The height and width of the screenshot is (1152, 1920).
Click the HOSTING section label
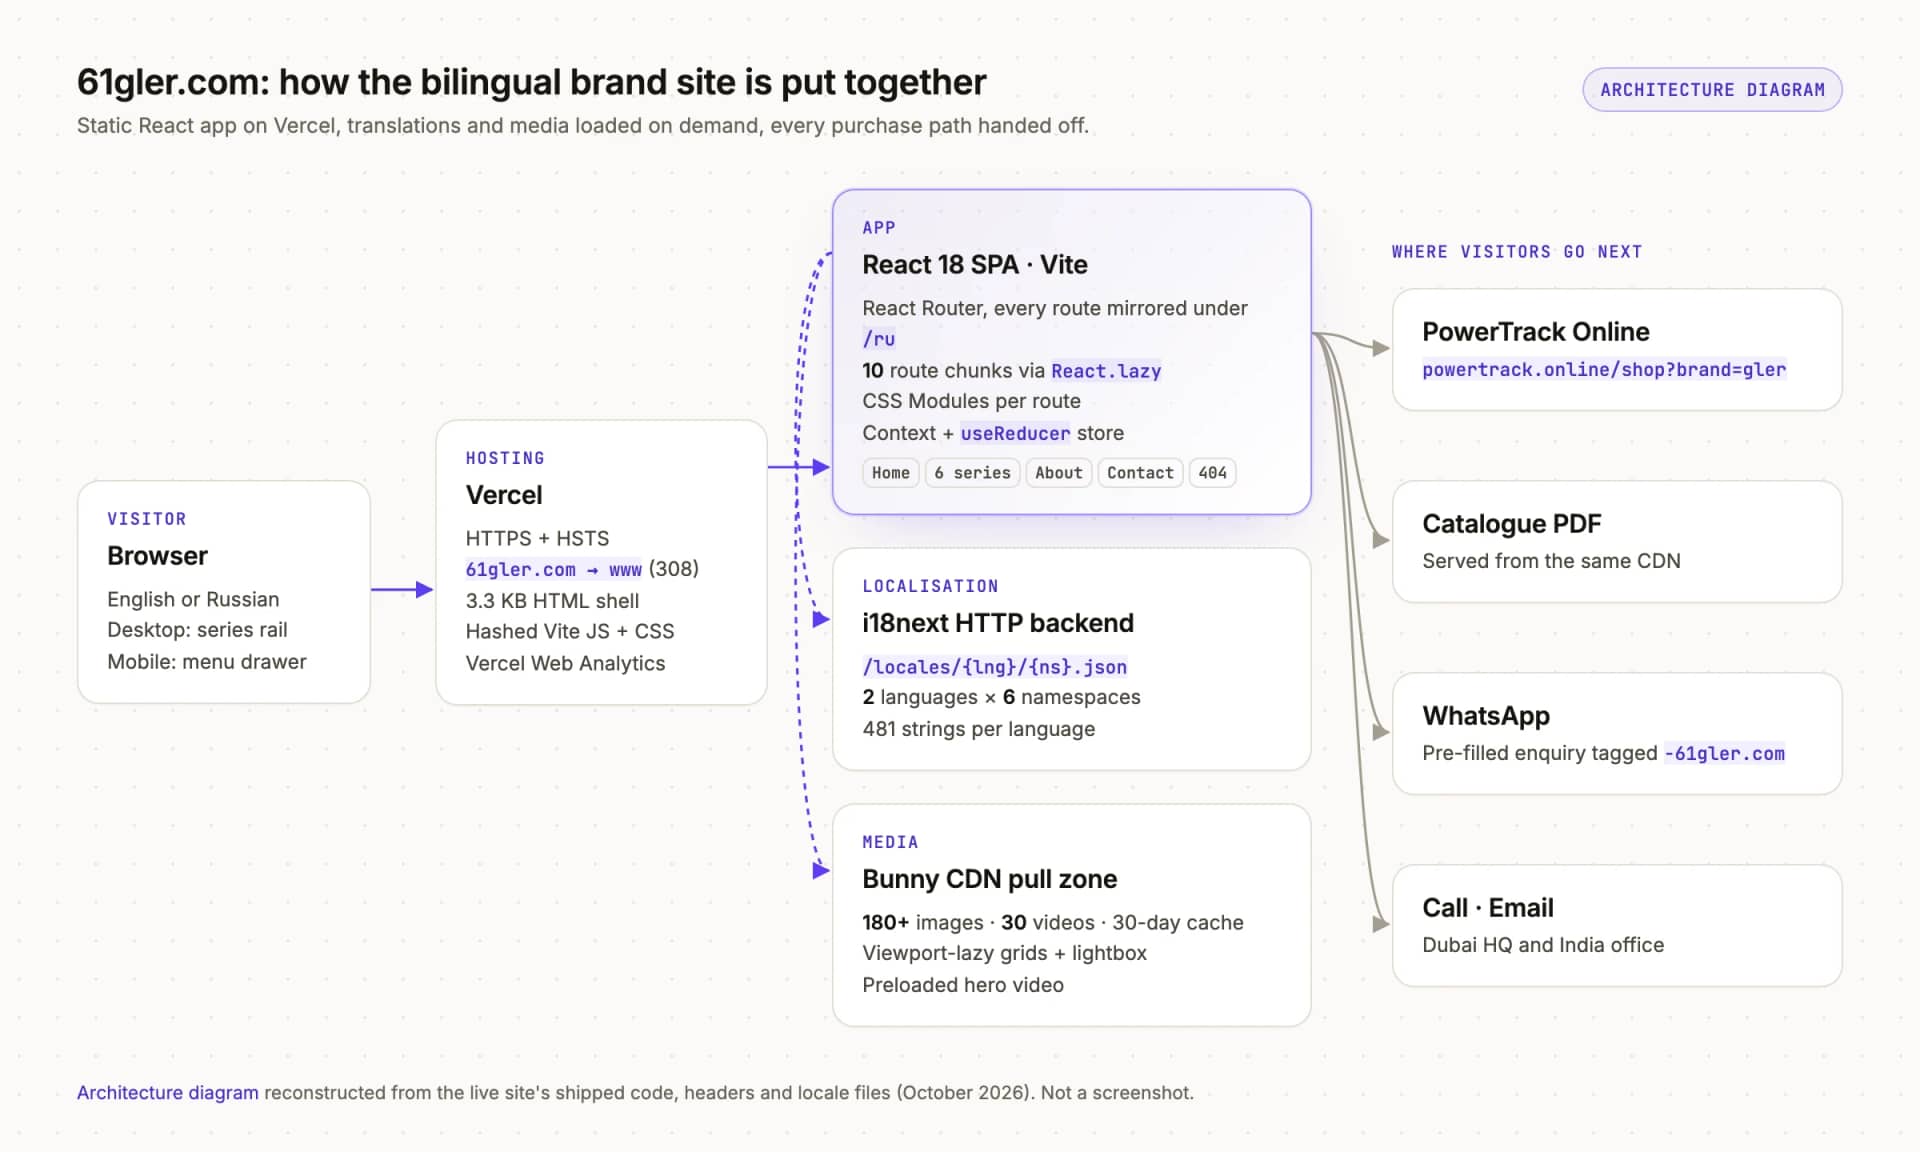coord(505,458)
